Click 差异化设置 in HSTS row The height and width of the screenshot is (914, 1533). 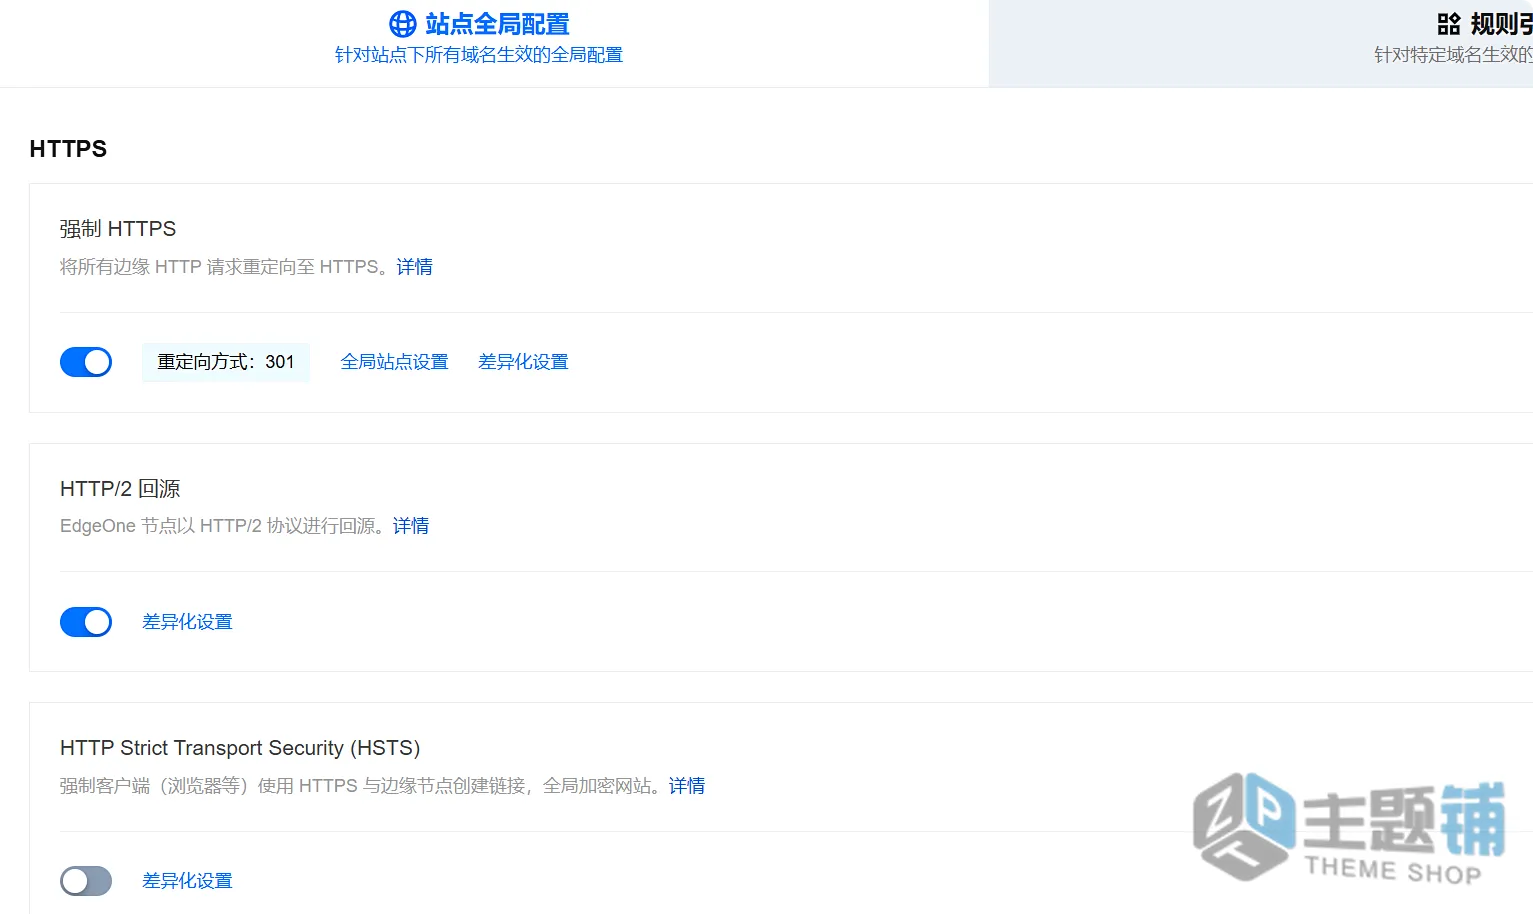(188, 881)
